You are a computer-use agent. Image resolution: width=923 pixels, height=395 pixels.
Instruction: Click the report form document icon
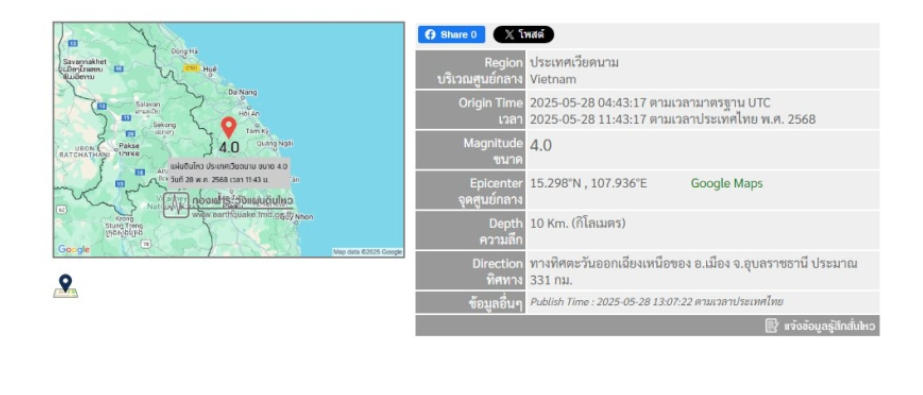coord(772,326)
